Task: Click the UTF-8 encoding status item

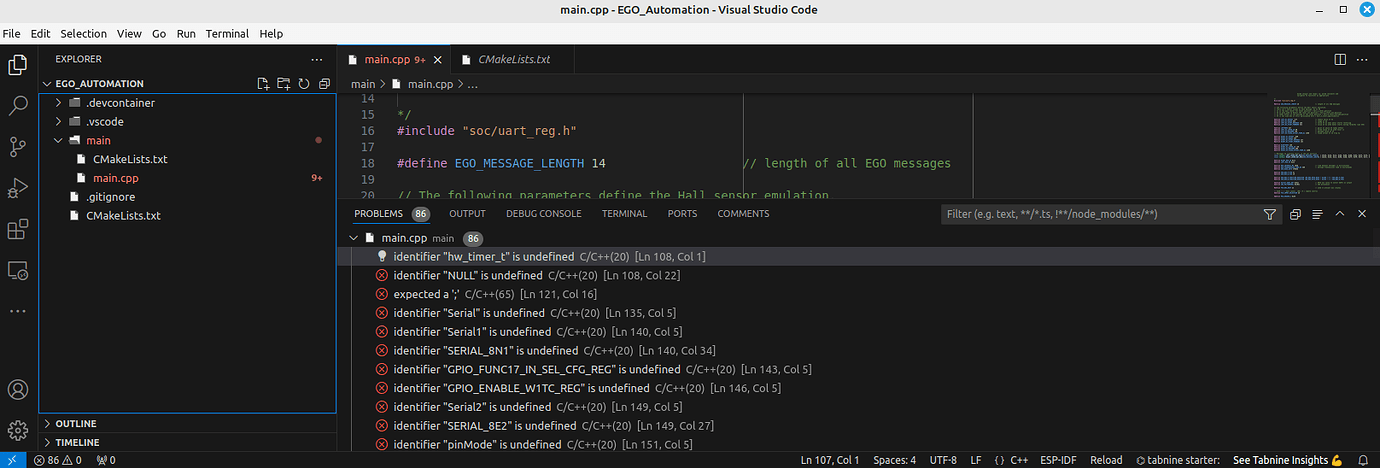Action: click(944, 460)
